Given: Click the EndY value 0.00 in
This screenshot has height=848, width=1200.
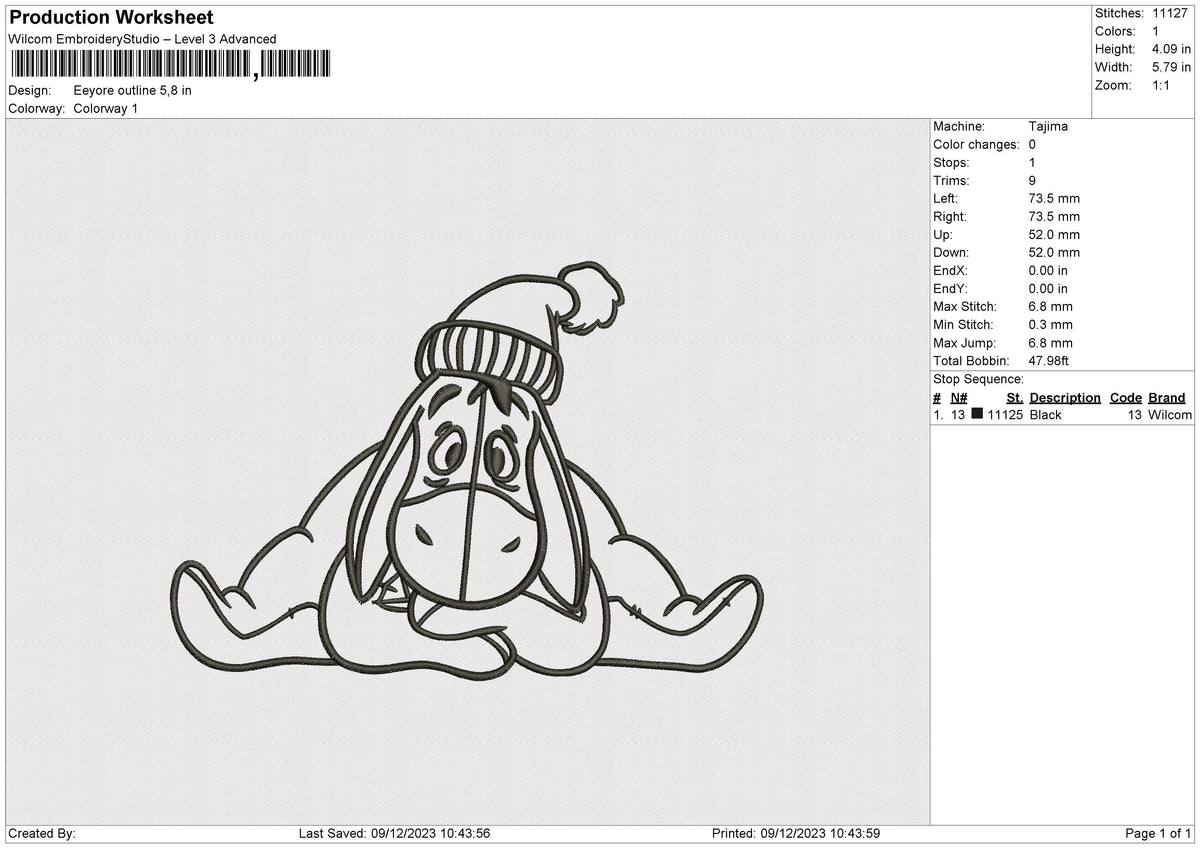Looking at the screenshot, I should point(1048,288).
